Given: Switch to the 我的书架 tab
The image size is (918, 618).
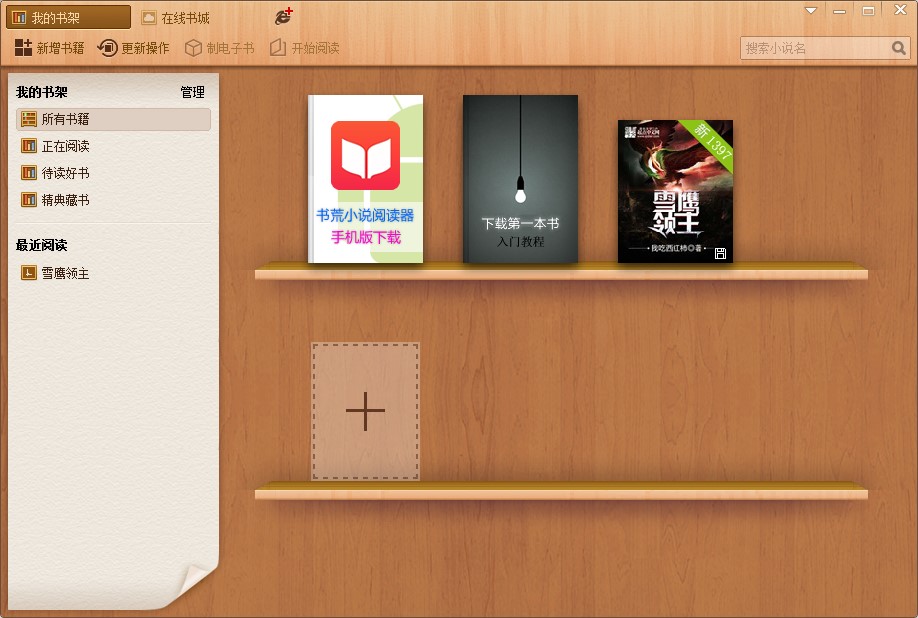Looking at the screenshot, I should 68,18.
